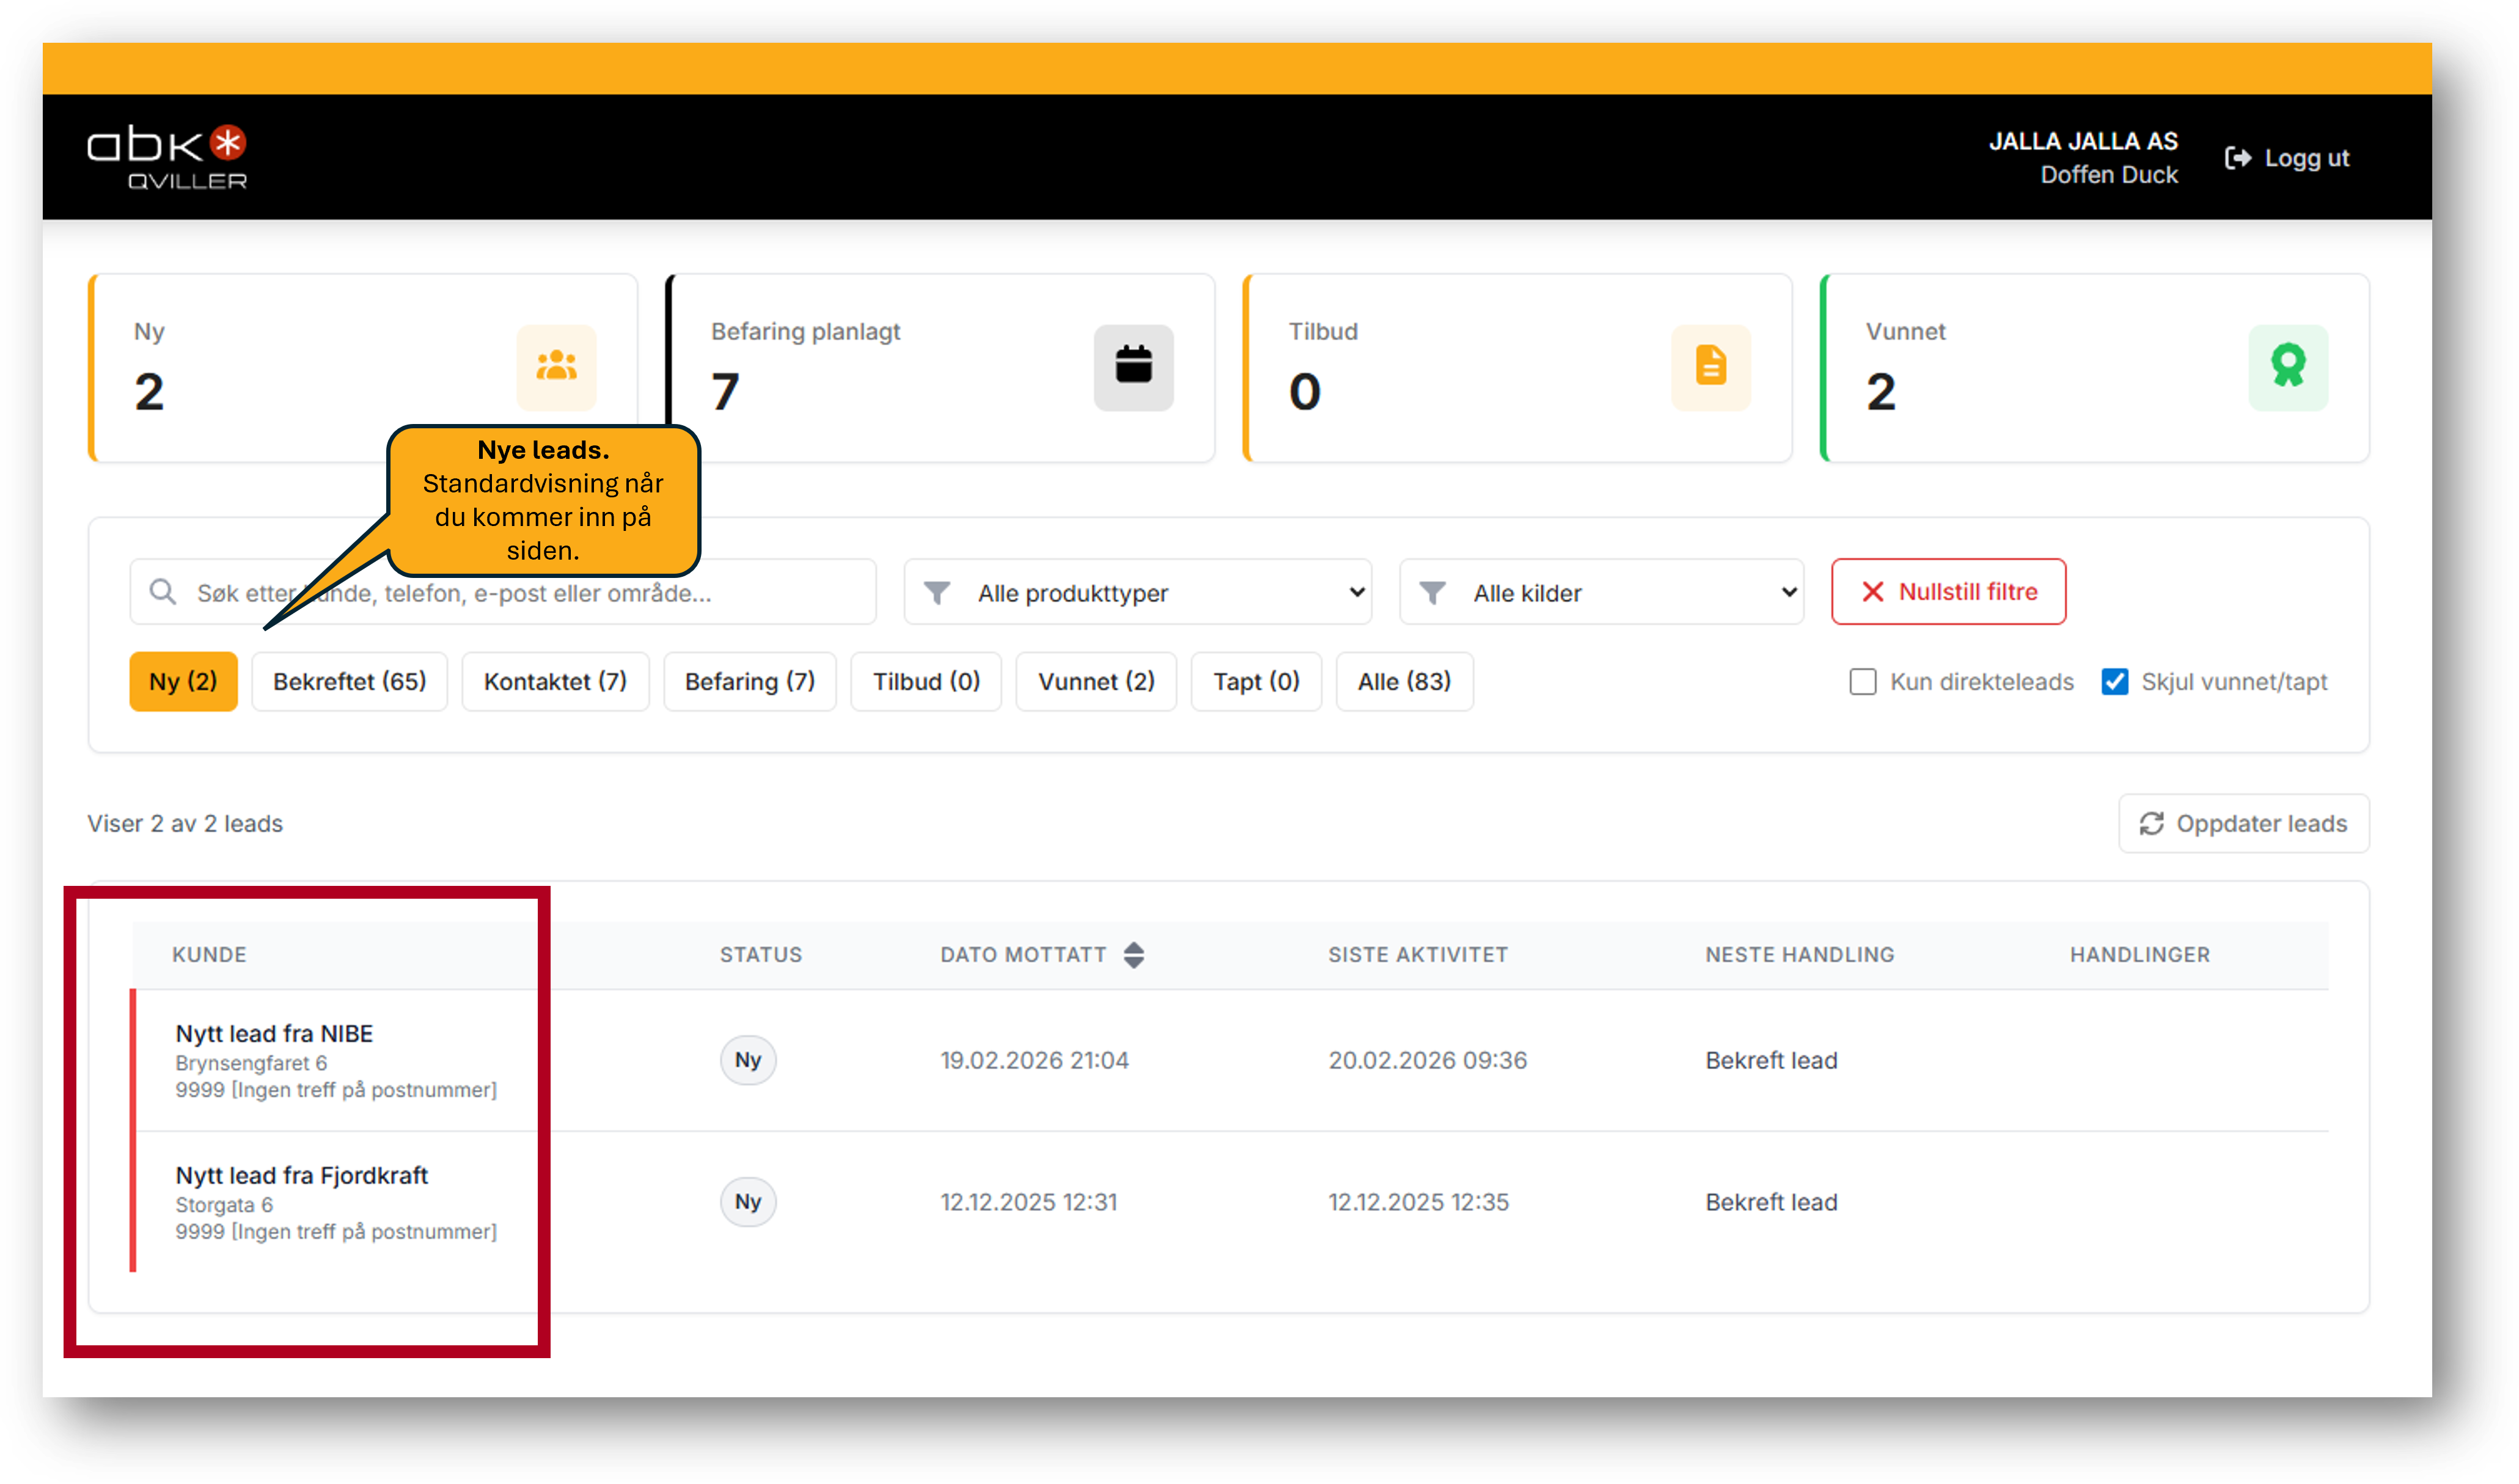Image resolution: width=2519 pixels, height=1484 pixels.
Task: Select the Kontaktet (7) tab
Action: click(x=555, y=682)
